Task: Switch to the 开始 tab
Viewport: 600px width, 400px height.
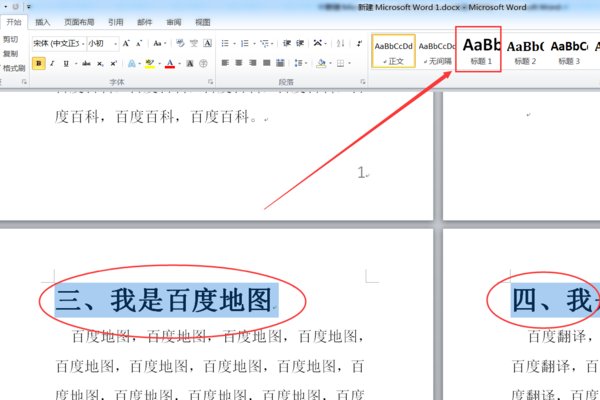Action: [x=14, y=22]
